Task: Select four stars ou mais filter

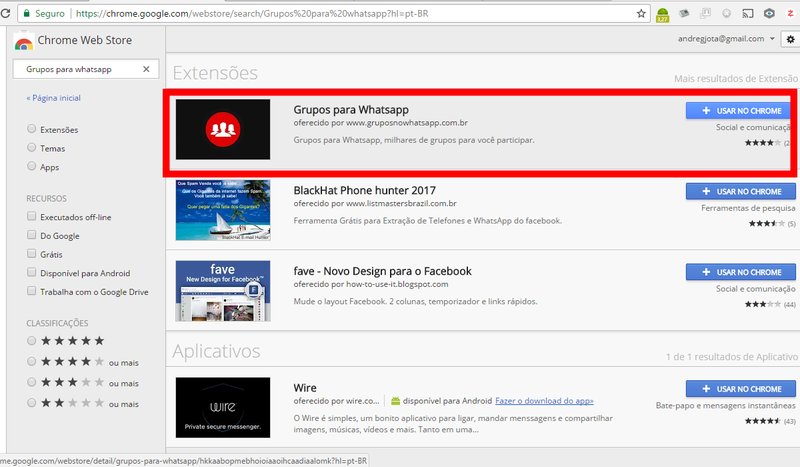Action: point(32,362)
